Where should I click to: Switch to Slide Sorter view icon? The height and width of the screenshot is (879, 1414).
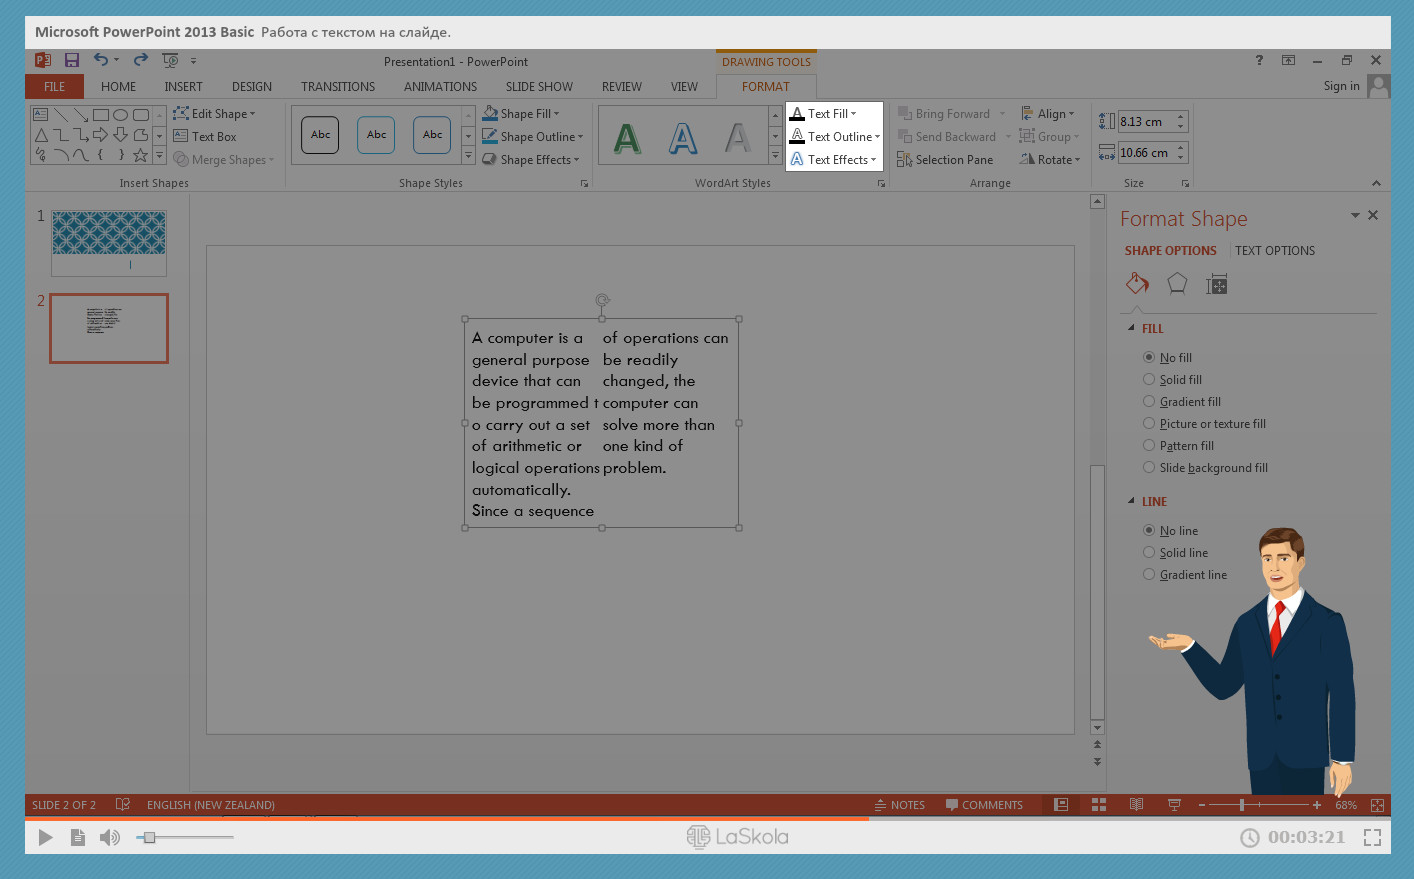click(1099, 805)
